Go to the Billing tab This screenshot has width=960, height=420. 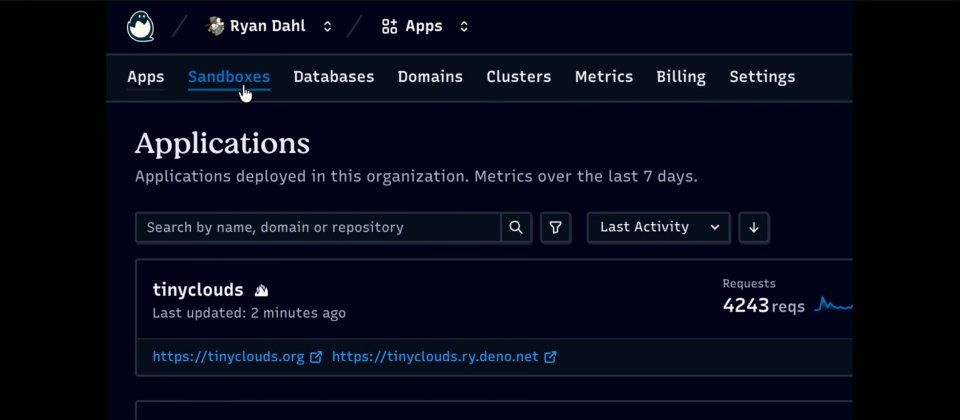[681, 76]
